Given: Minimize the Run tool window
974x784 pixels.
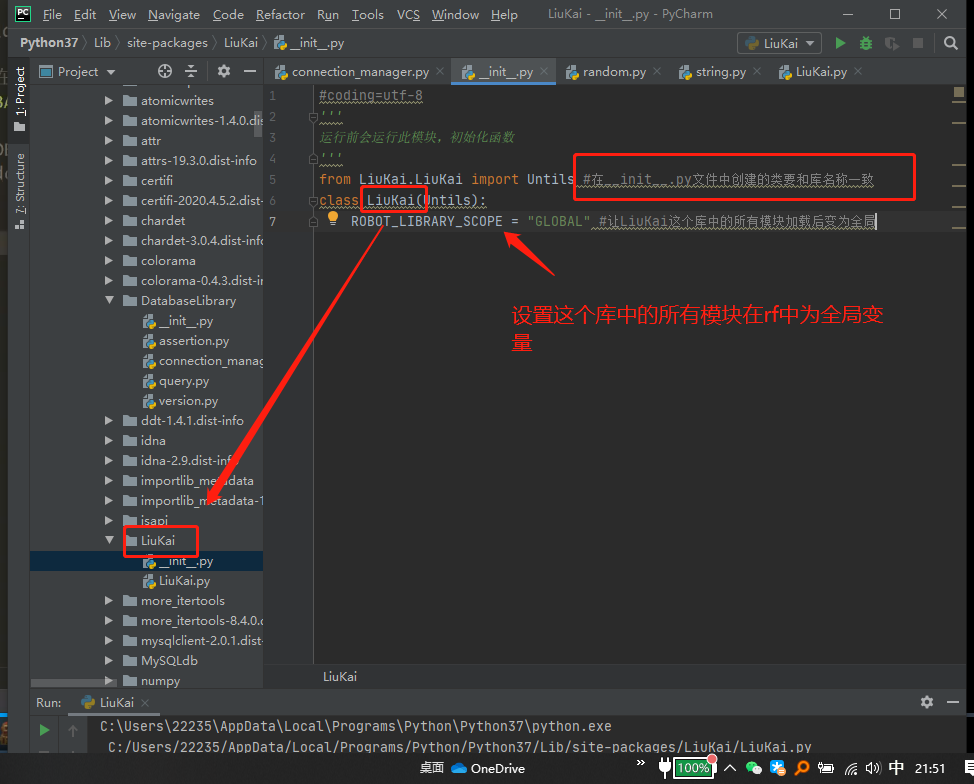Looking at the screenshot, I should pos(953,702).
